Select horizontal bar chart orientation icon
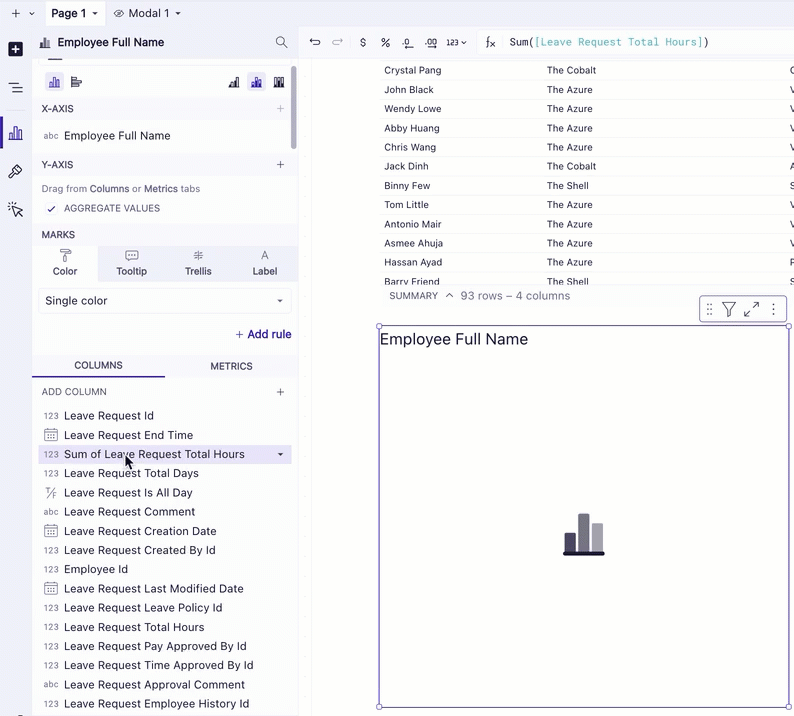Screen dimensions: 794x716 76,82
